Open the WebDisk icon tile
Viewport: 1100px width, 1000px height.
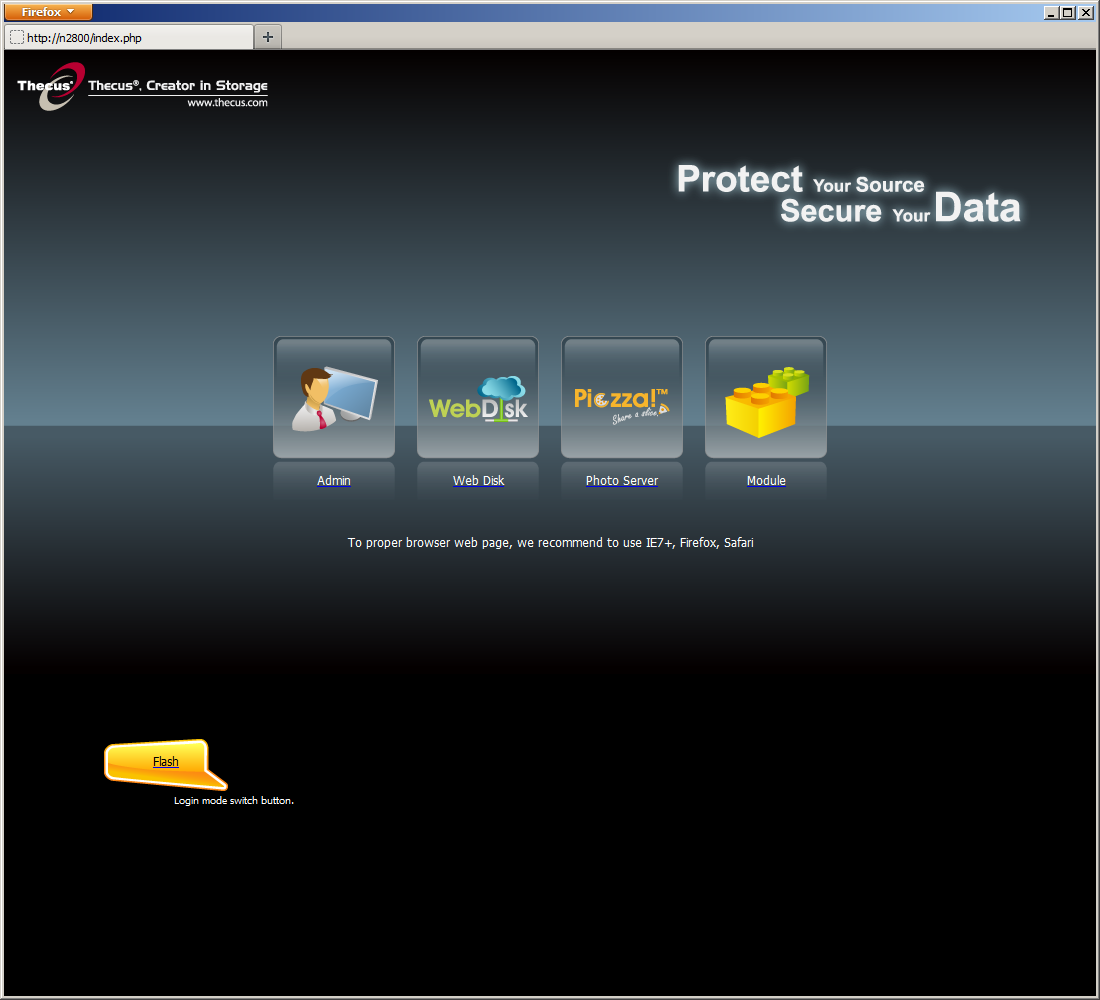pos(478,397)
